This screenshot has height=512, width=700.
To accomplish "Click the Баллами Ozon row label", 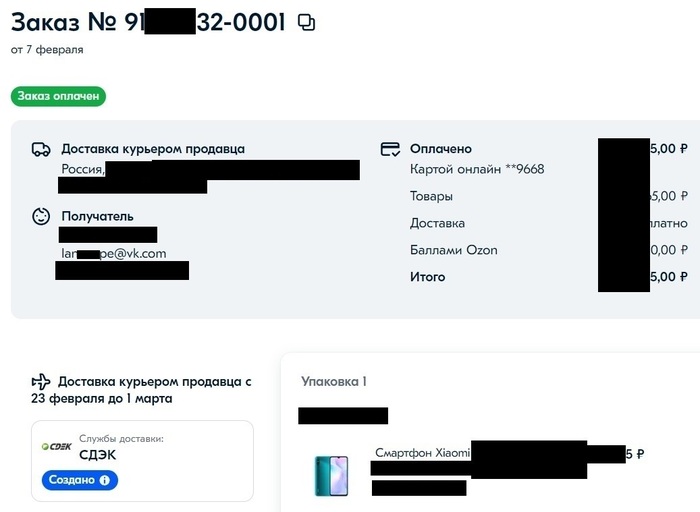I will click(453, 250).
